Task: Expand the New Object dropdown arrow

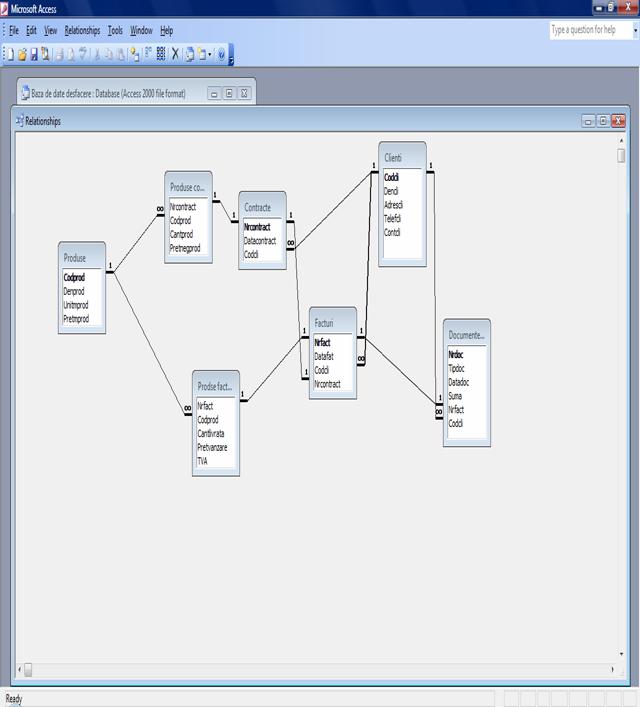Action: (210, 54)
